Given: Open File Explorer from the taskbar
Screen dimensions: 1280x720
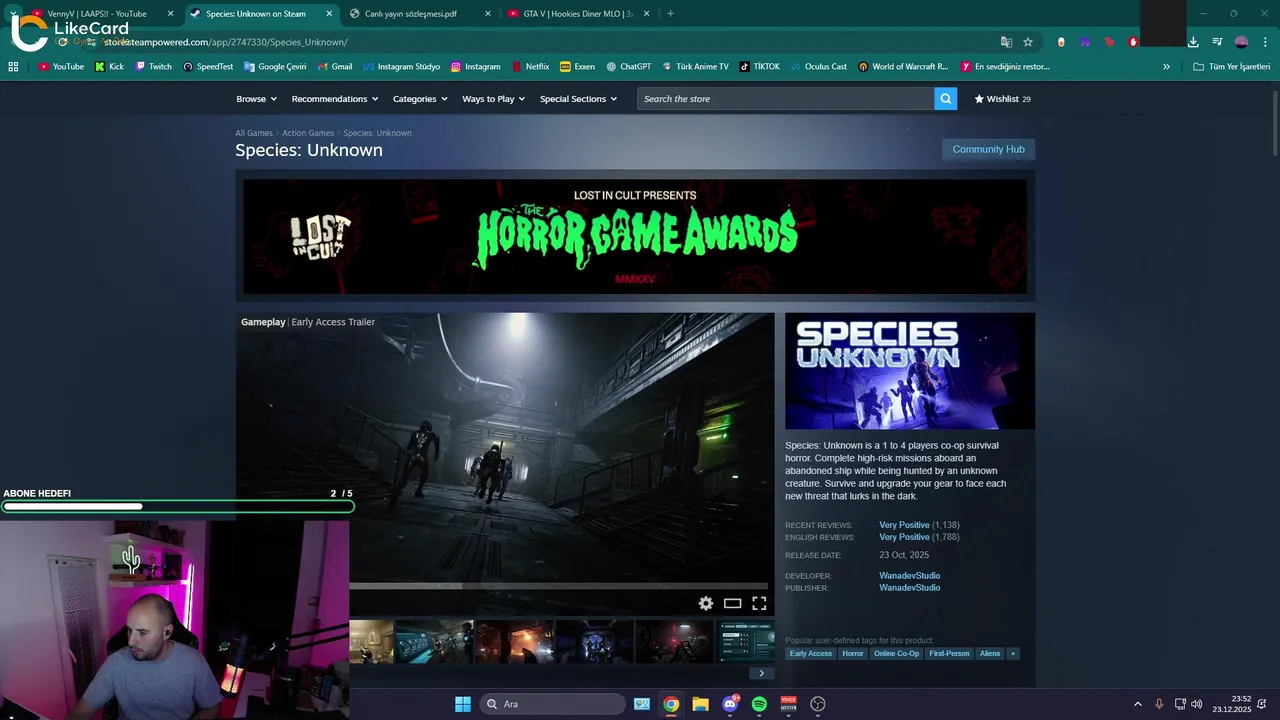Looking at the screenshot, I should coord(700,704).
